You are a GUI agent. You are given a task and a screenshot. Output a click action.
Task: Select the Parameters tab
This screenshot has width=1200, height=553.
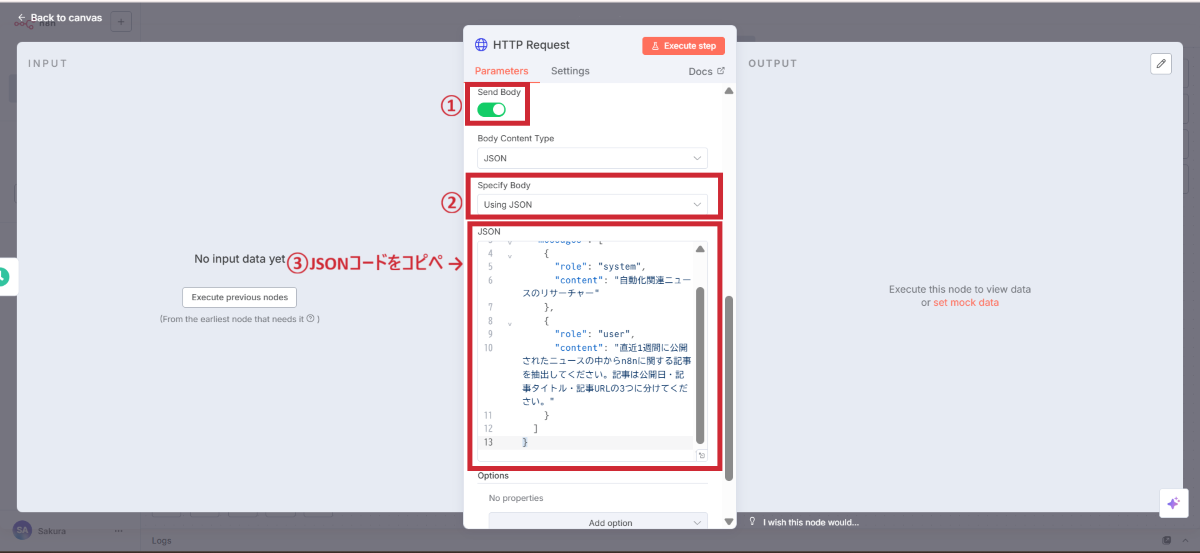coord(501,71)
